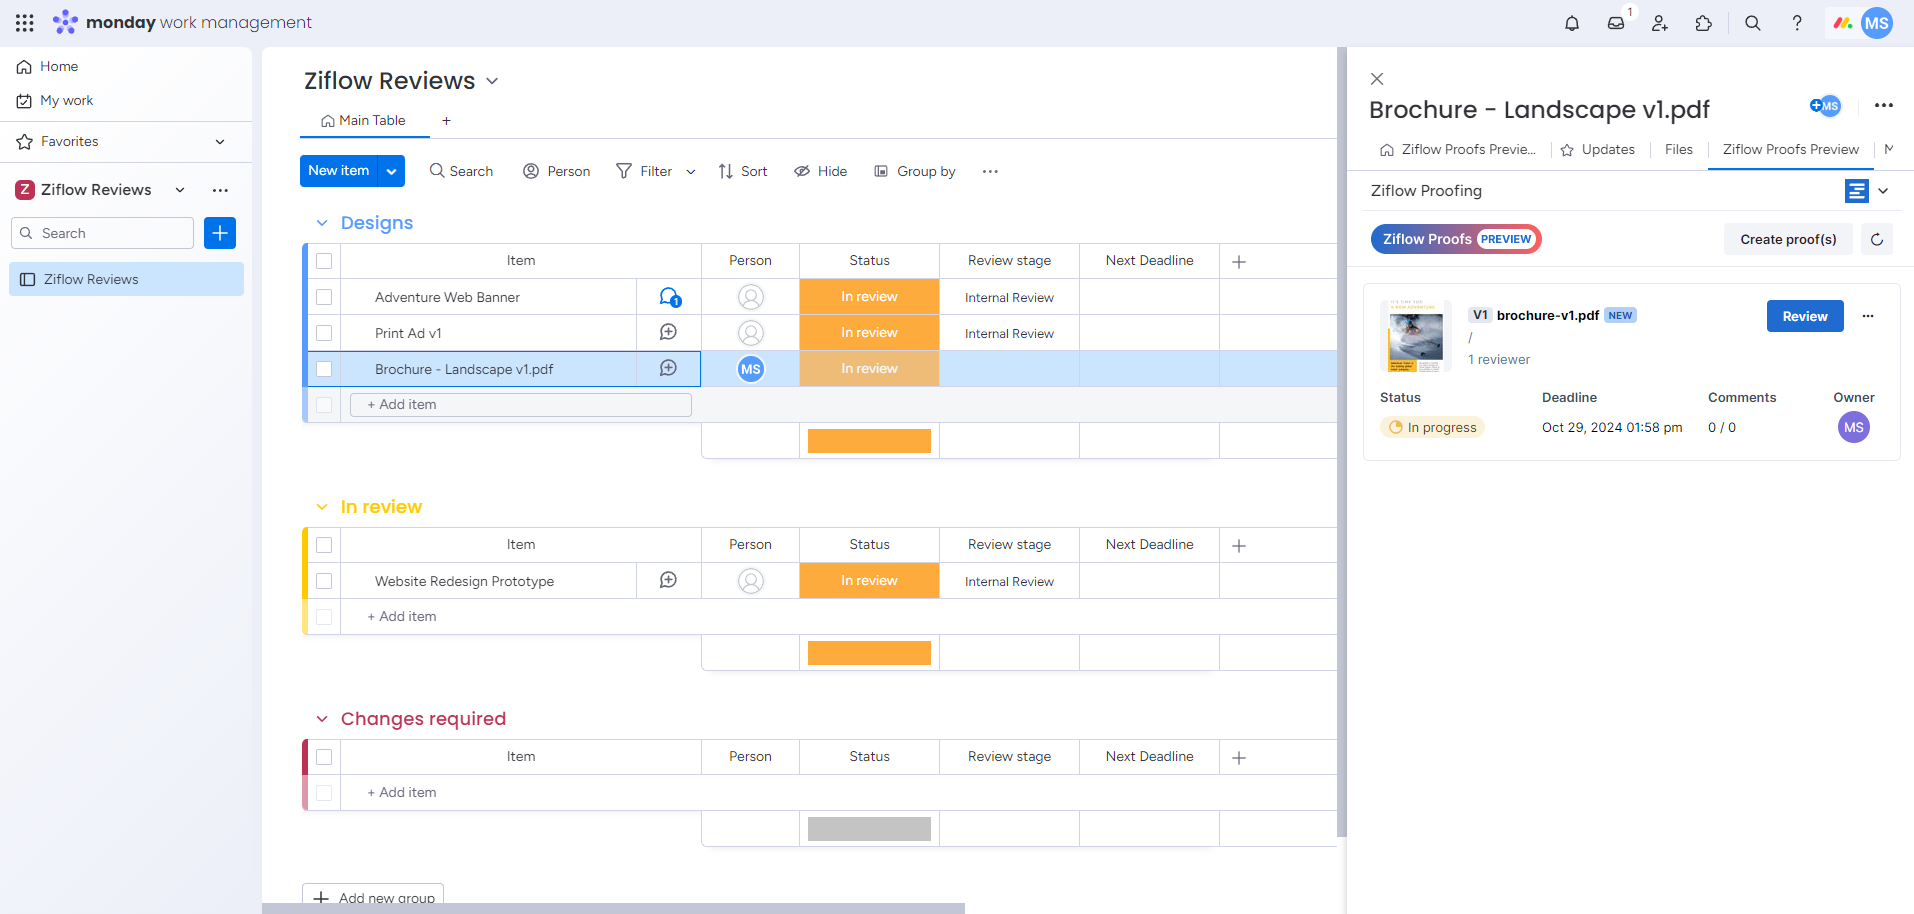Open the inbox with unread badge
The height and width of the screenshot is (914, 1914).
pos(1616,22)
